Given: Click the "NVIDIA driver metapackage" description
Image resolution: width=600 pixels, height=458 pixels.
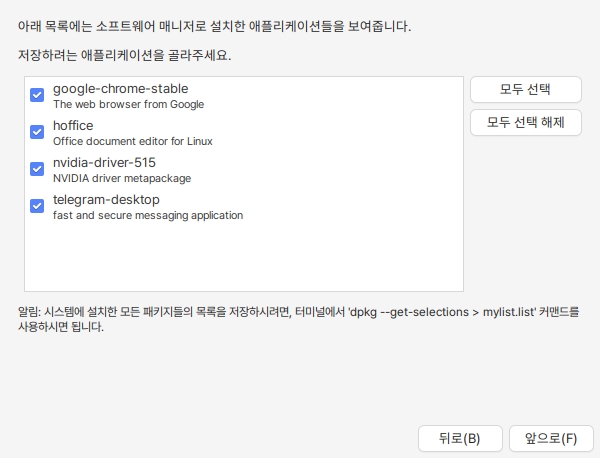Looking at the screenshot, I should [x=121, y=178].
